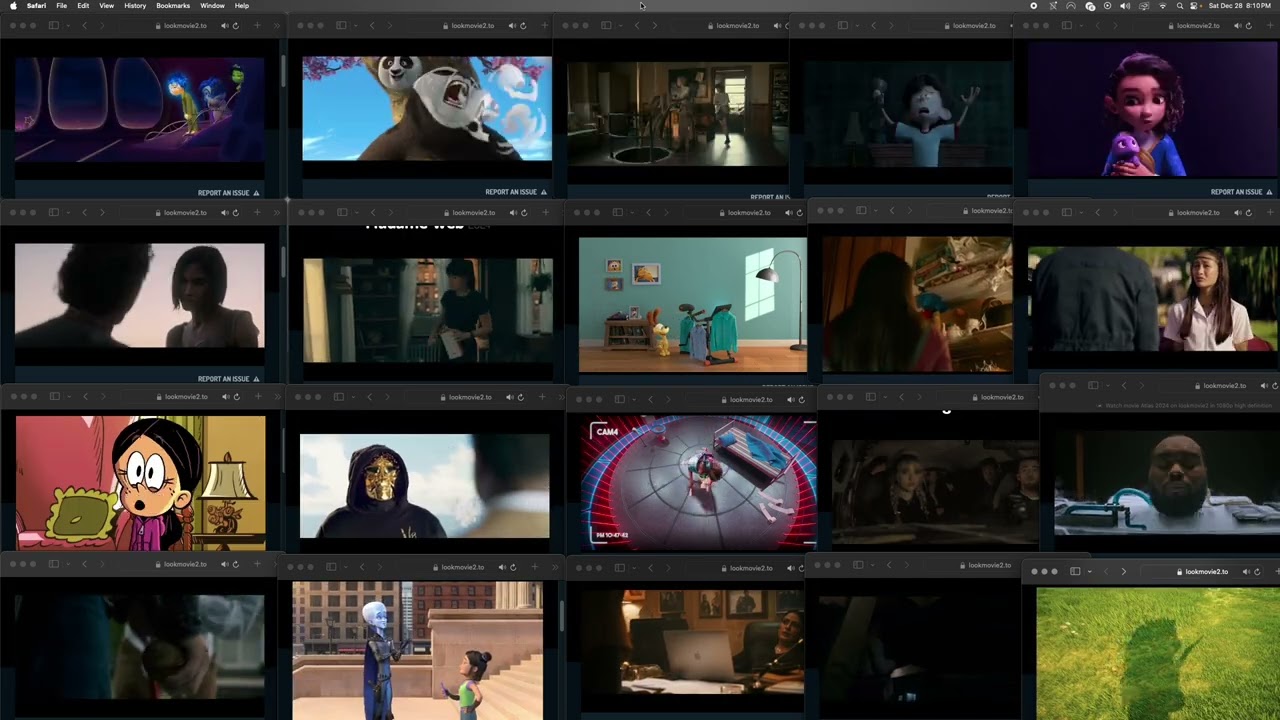The height and width of the screenshot is (720, 1280).
Task: Open the Bookmarks menu
Action: point(173,6)
